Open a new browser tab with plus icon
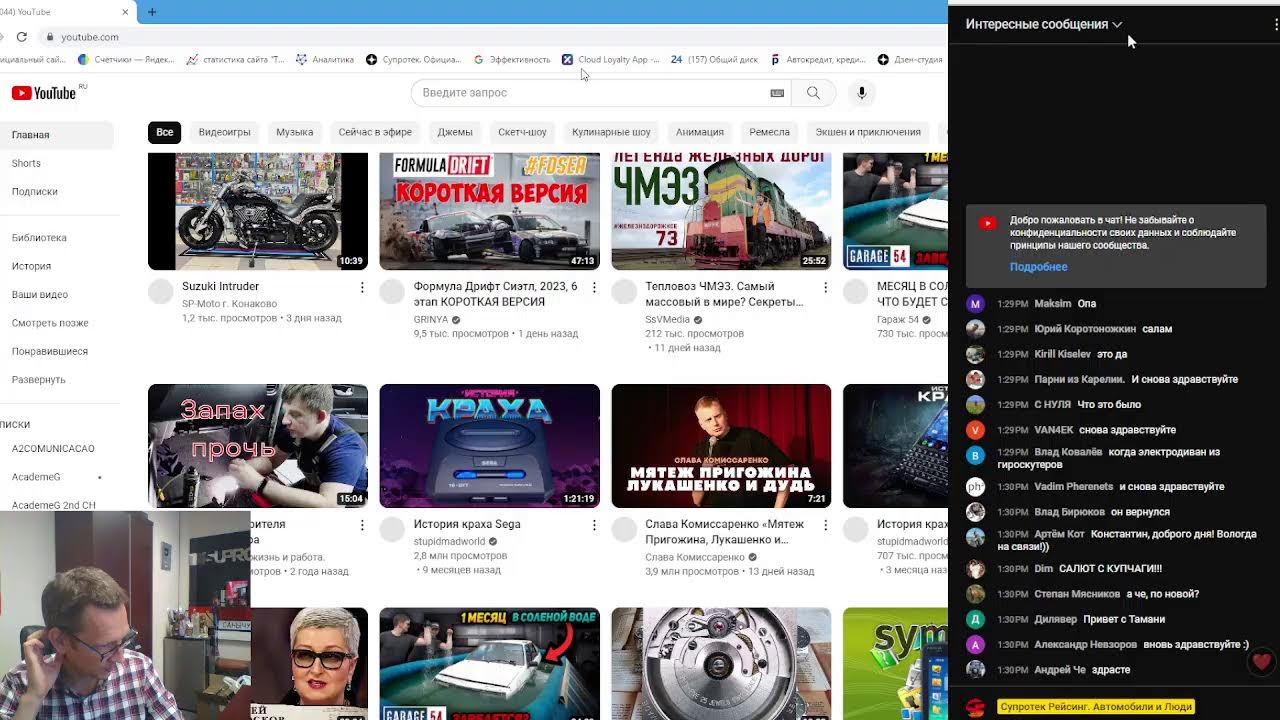 coord(152,12)
